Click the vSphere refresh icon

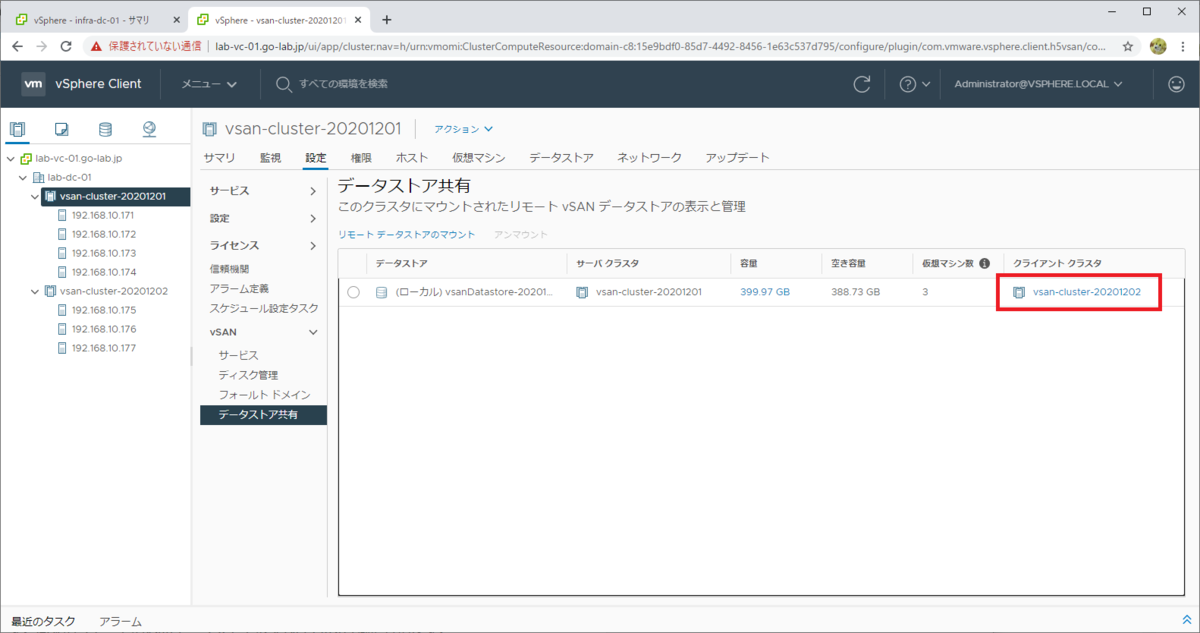(x=862, y=84)
